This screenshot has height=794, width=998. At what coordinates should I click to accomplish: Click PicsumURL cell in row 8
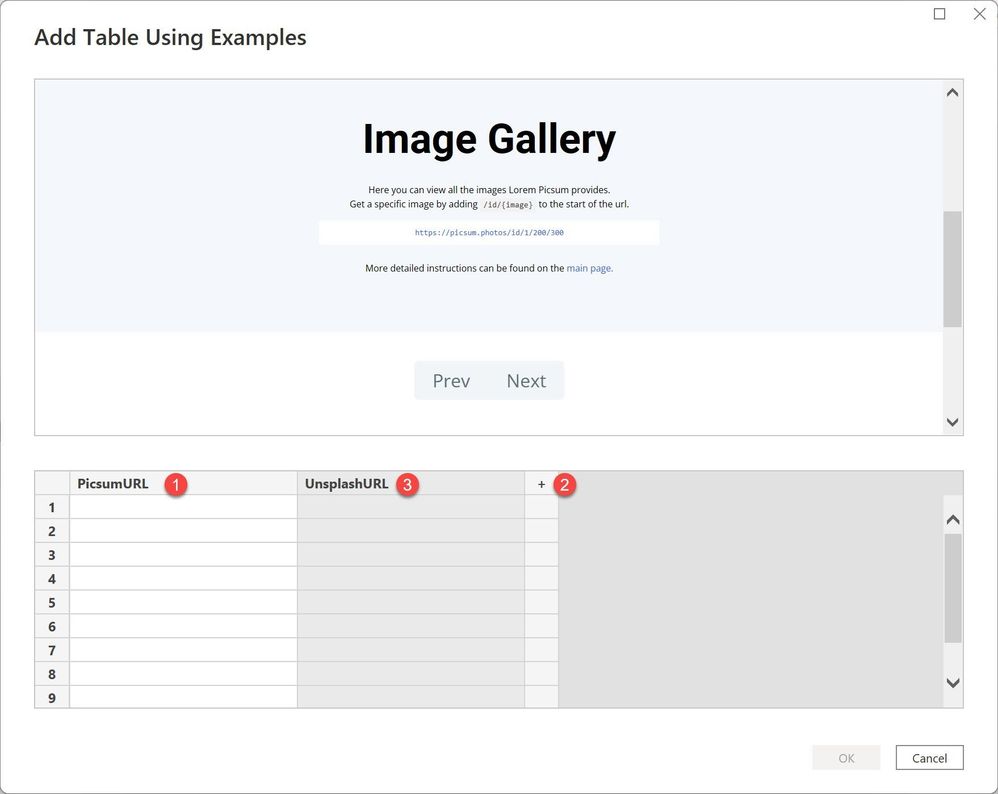pos(183,674)
